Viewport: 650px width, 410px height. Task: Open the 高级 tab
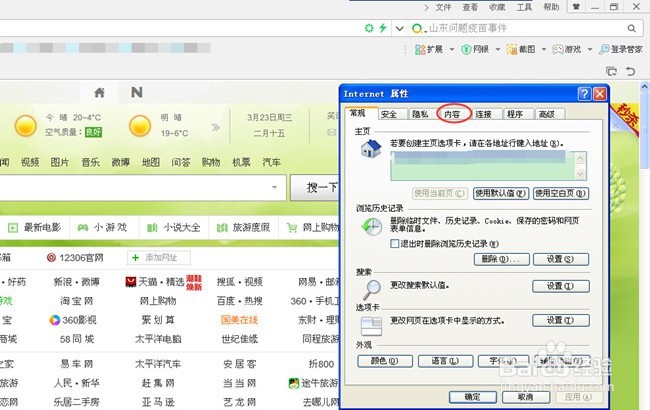tap(546, 114)
